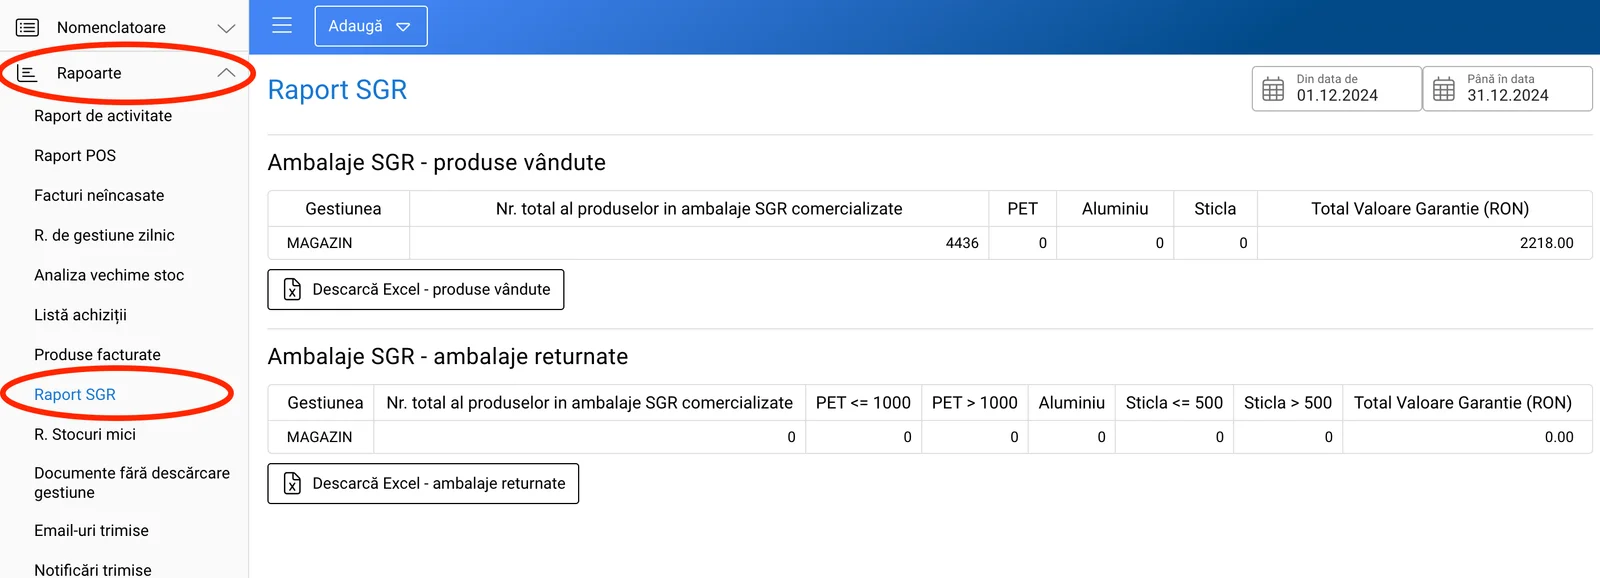Click the calendar icon for Din data de

tap(1273, 89)
